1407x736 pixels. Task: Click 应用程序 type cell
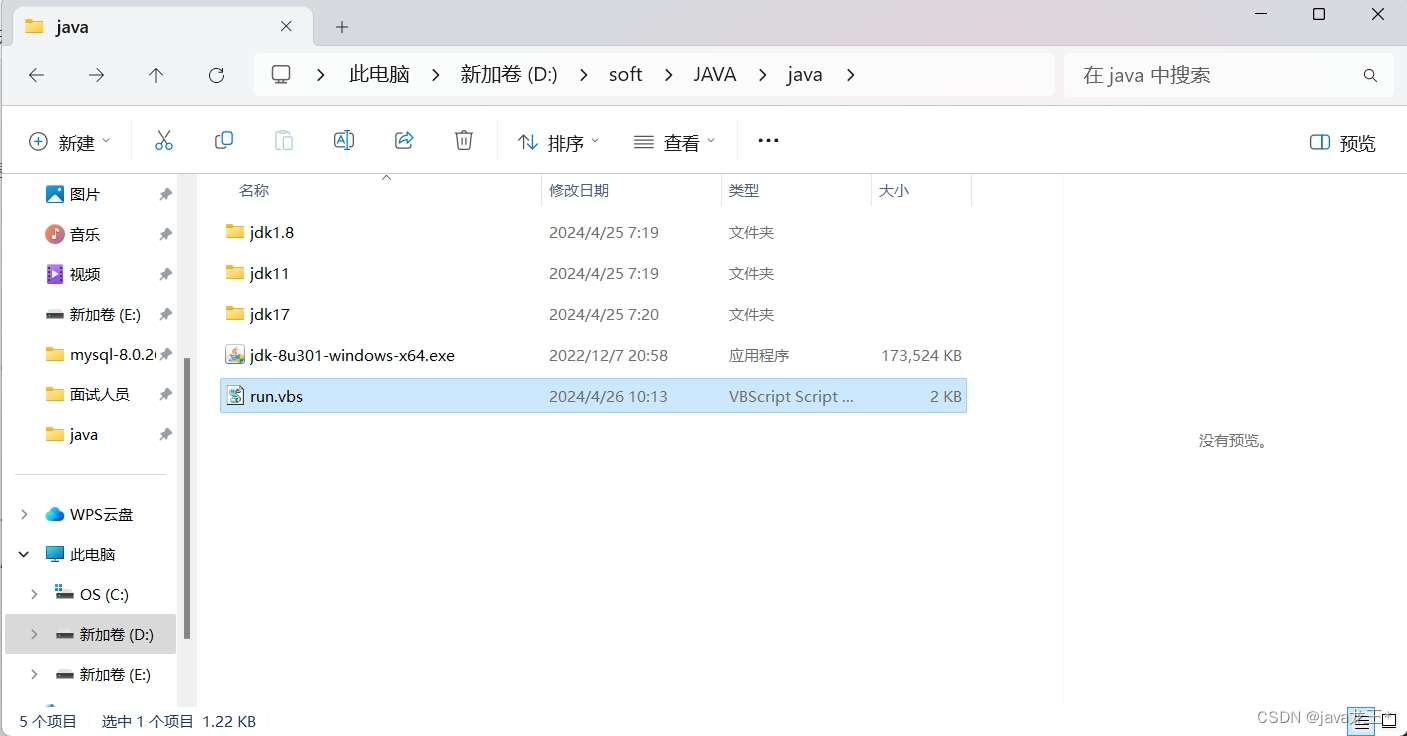pyautogui.click(x=759, y=355)
